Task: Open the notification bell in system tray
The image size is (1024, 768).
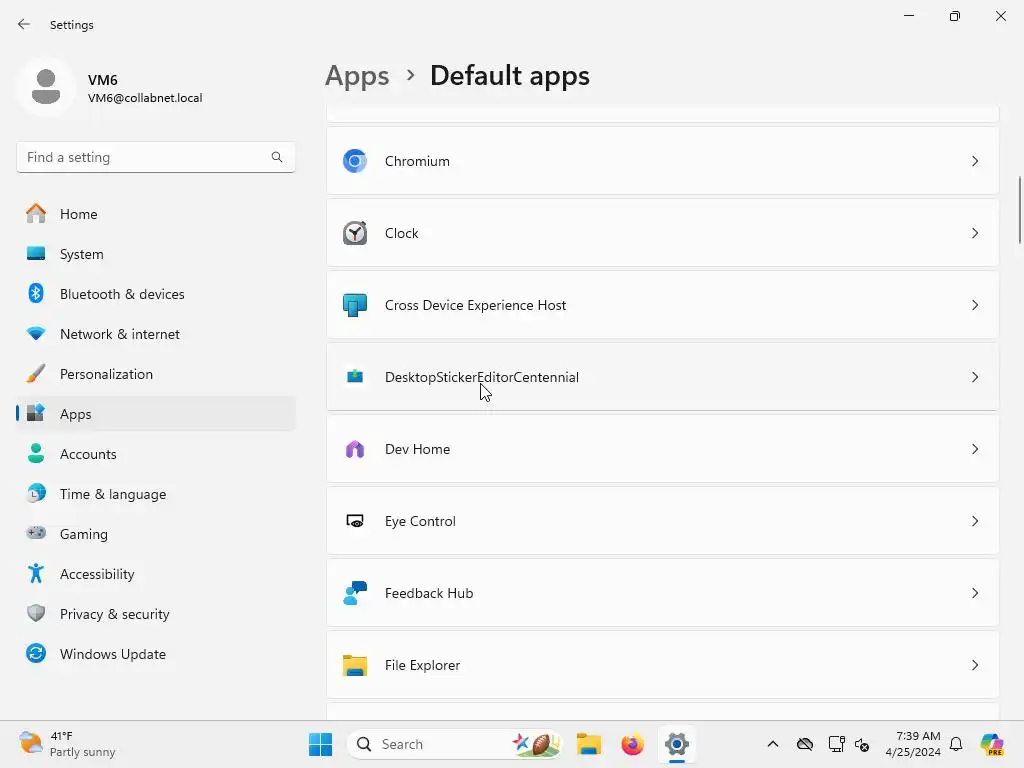Action: pyautogui.click(x=956, y=744)
